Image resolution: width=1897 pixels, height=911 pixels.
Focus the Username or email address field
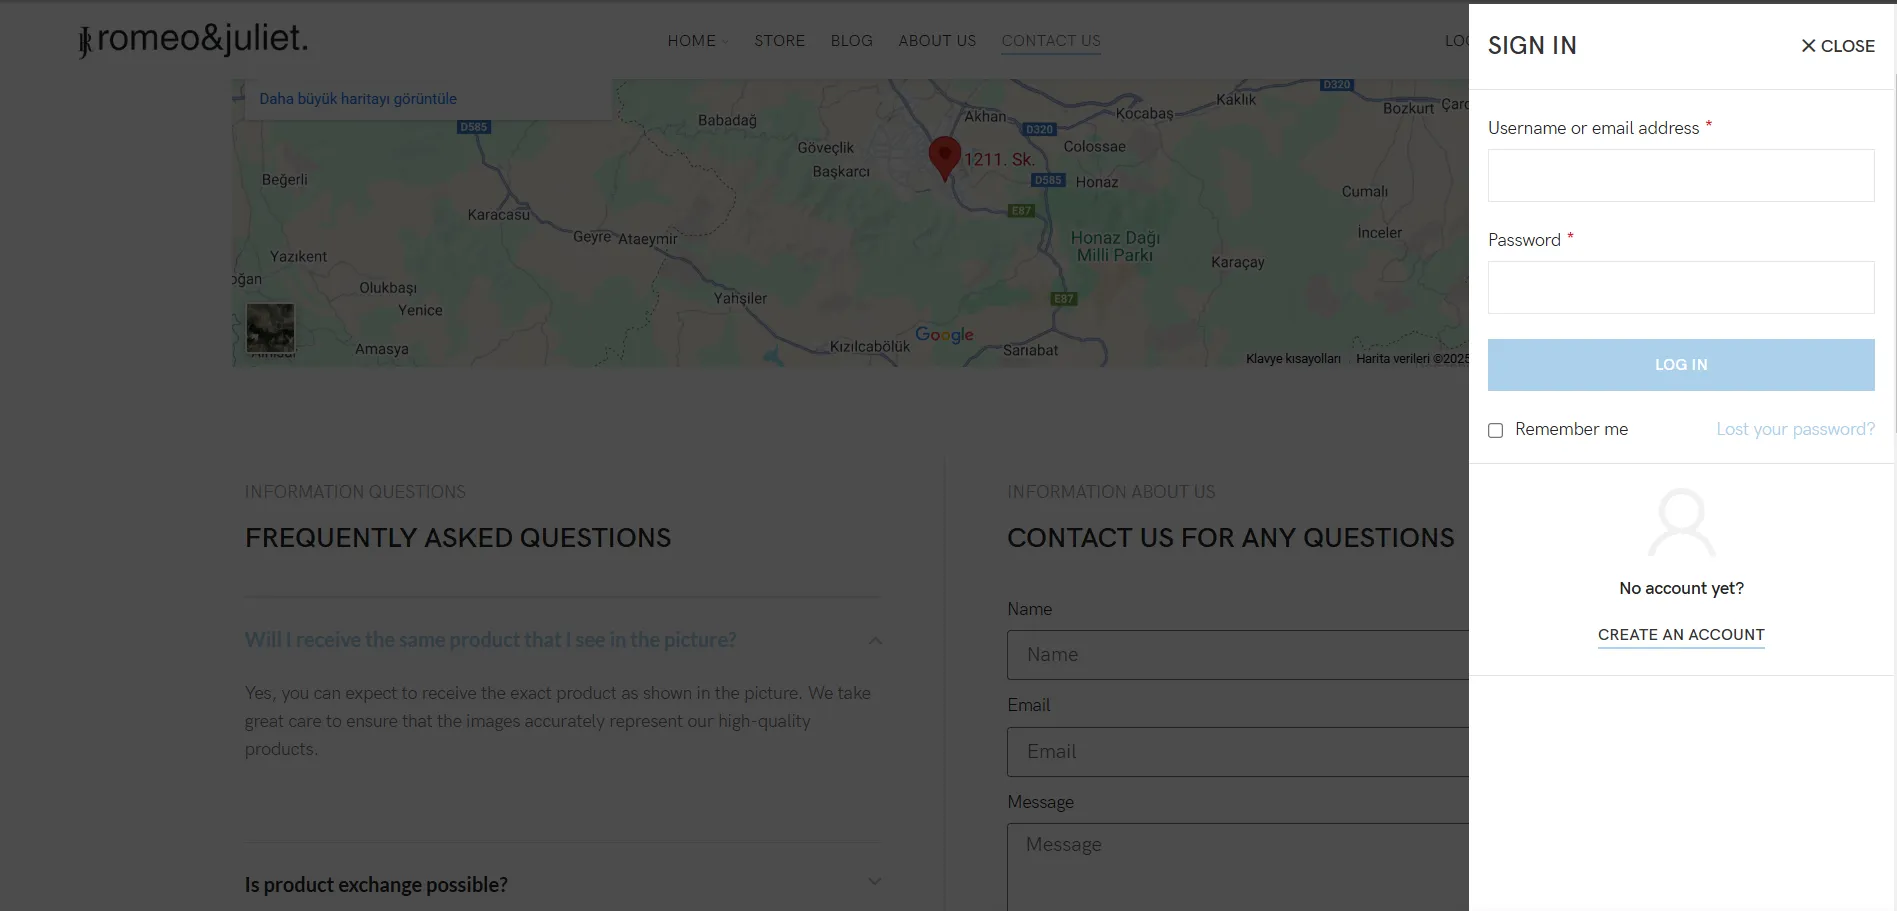pyautogui.click(x=1681, y=176)
